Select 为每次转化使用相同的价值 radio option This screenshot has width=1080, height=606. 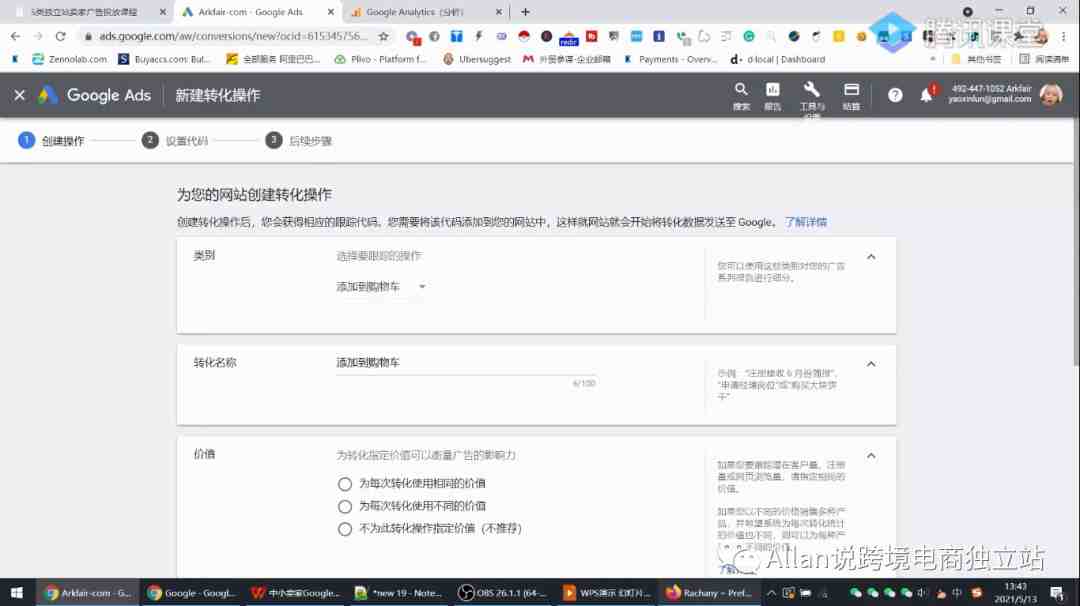[345, 484]
